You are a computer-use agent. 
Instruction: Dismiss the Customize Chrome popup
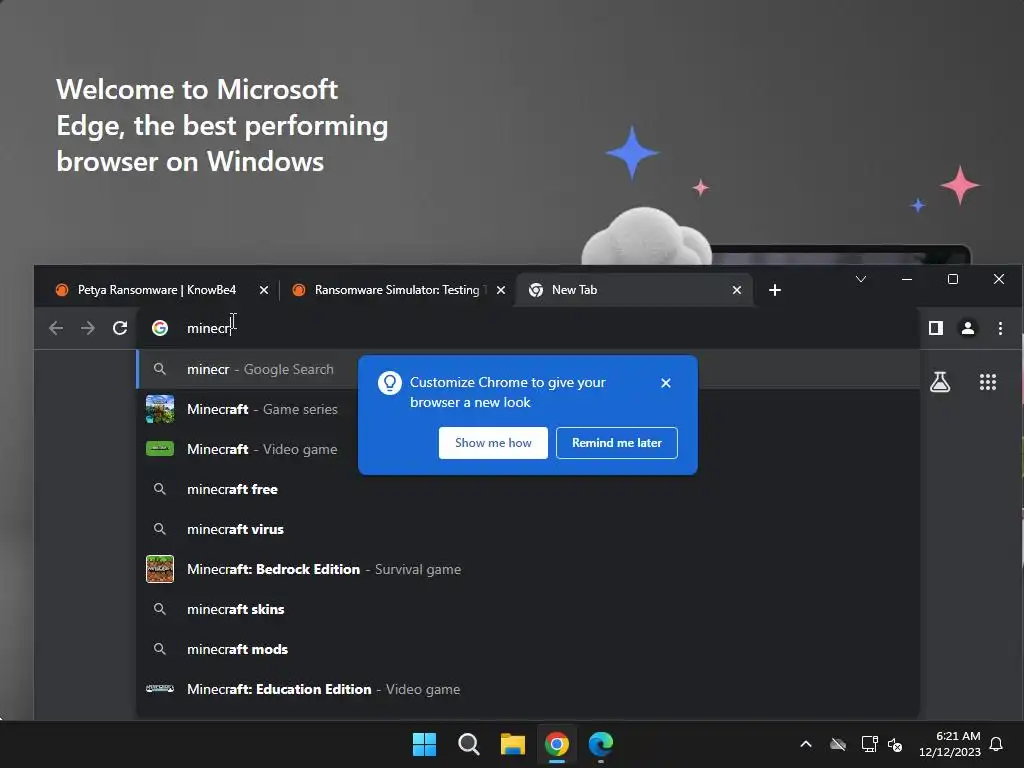pyautogui.click(x=665, y=383)
